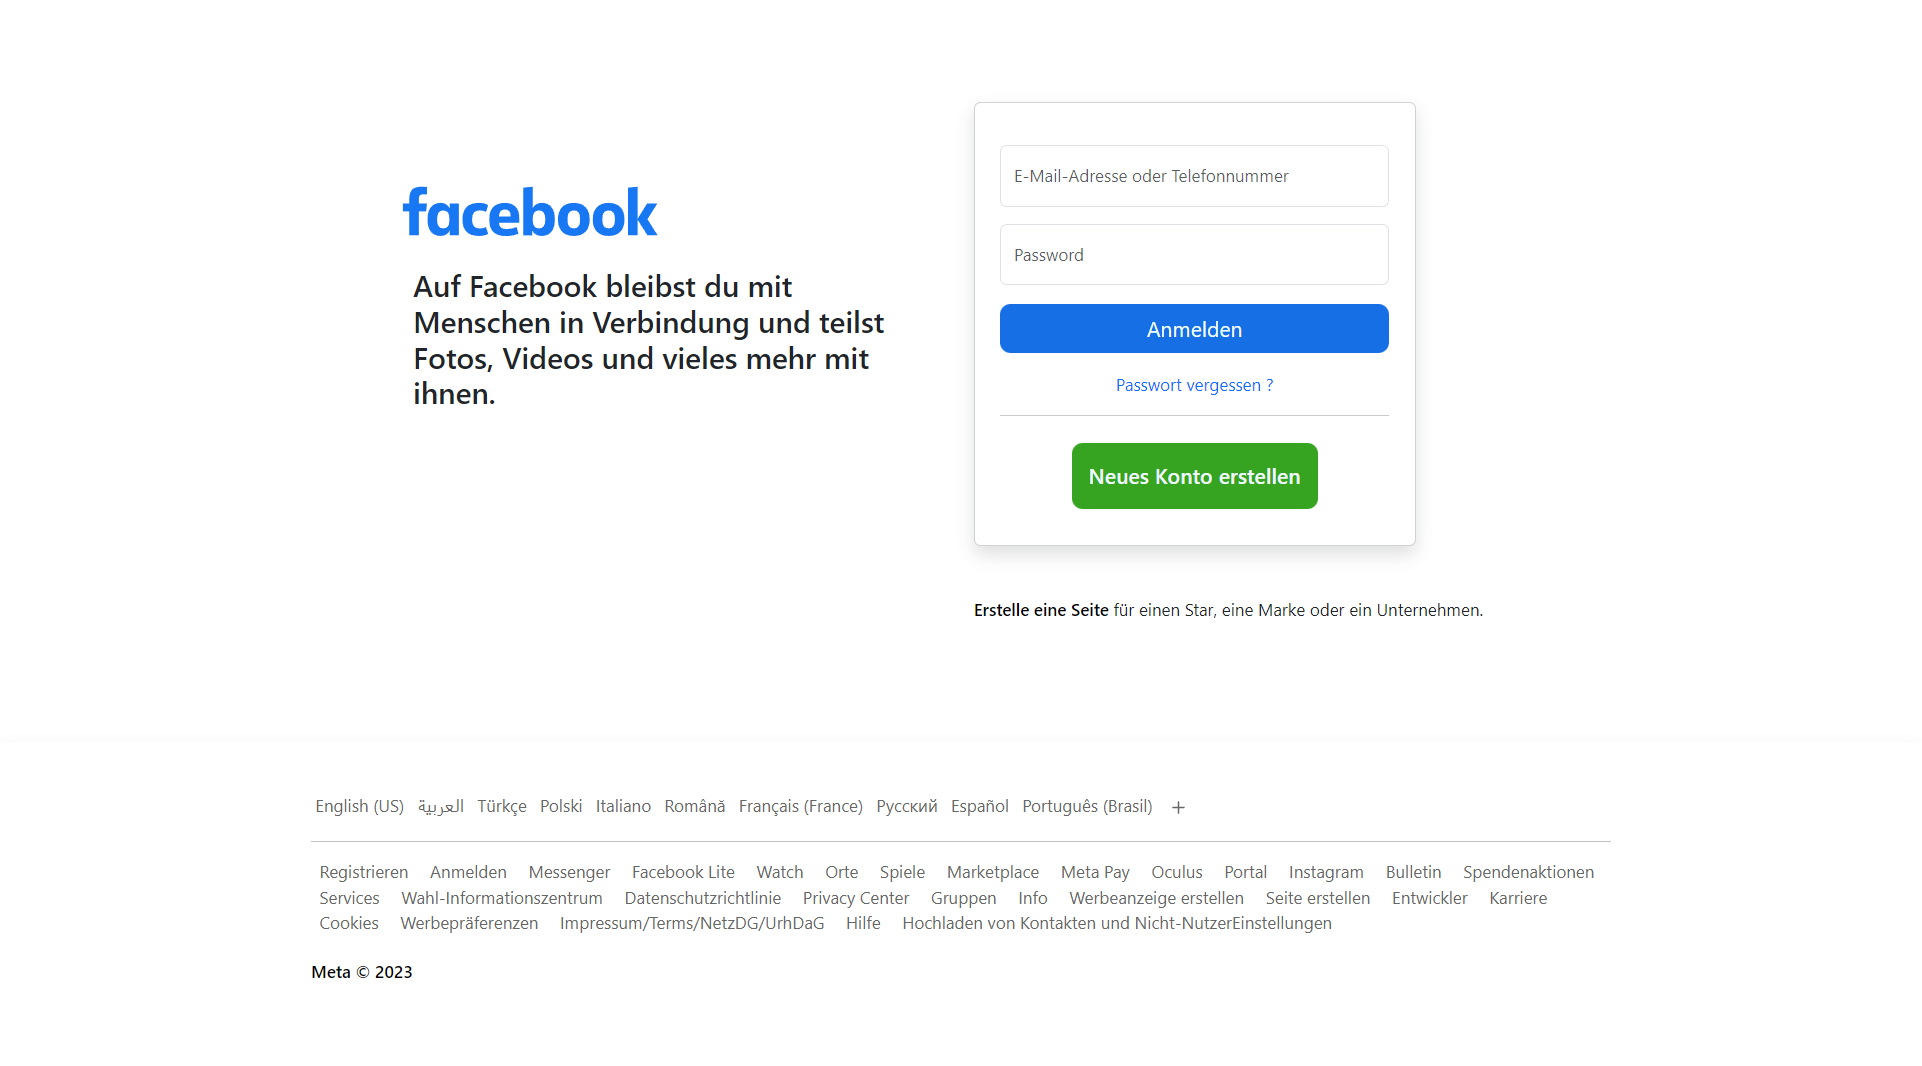Image resolution: width=1922 pixels, height=1066 pixels.
Task: Switch language to Türkçe
Action: coord(502,806)
